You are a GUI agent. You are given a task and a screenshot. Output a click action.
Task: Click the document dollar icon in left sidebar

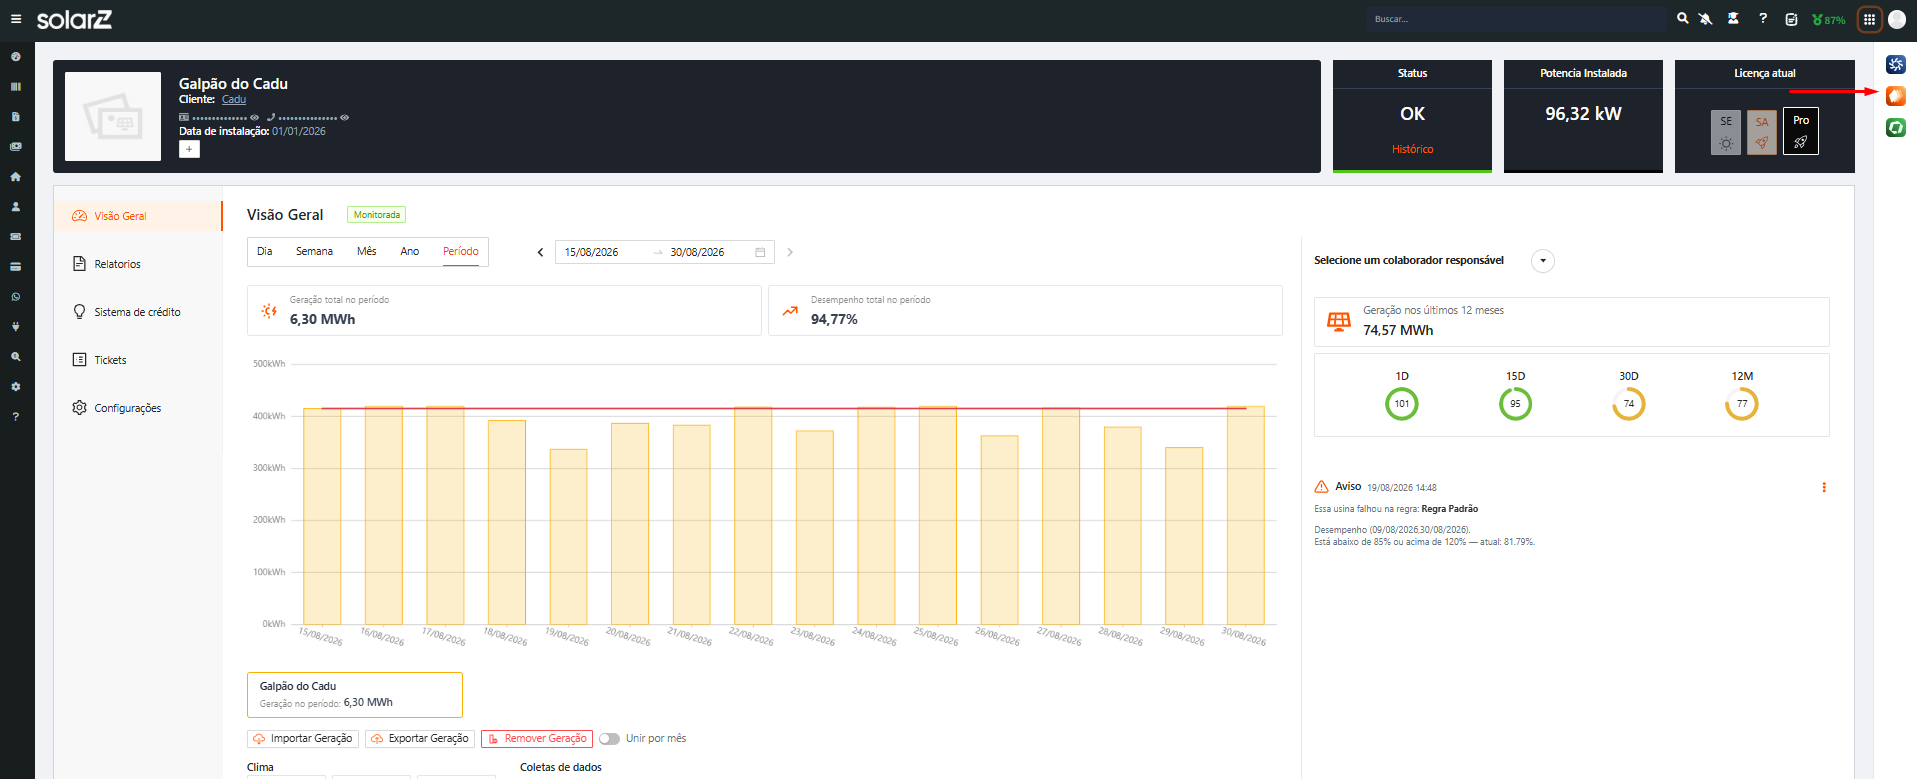[15, 117]
